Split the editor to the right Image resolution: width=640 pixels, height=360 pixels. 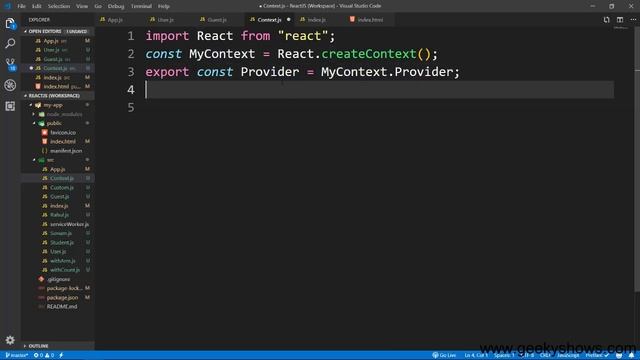(x=620, y=20)
